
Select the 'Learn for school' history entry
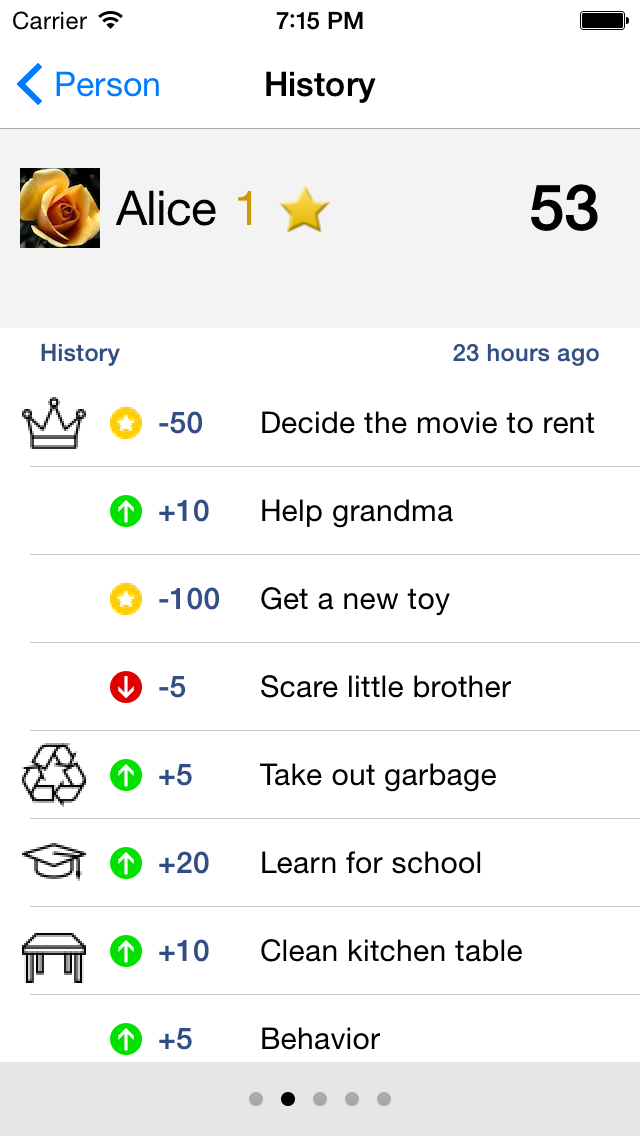pos(371,863)
